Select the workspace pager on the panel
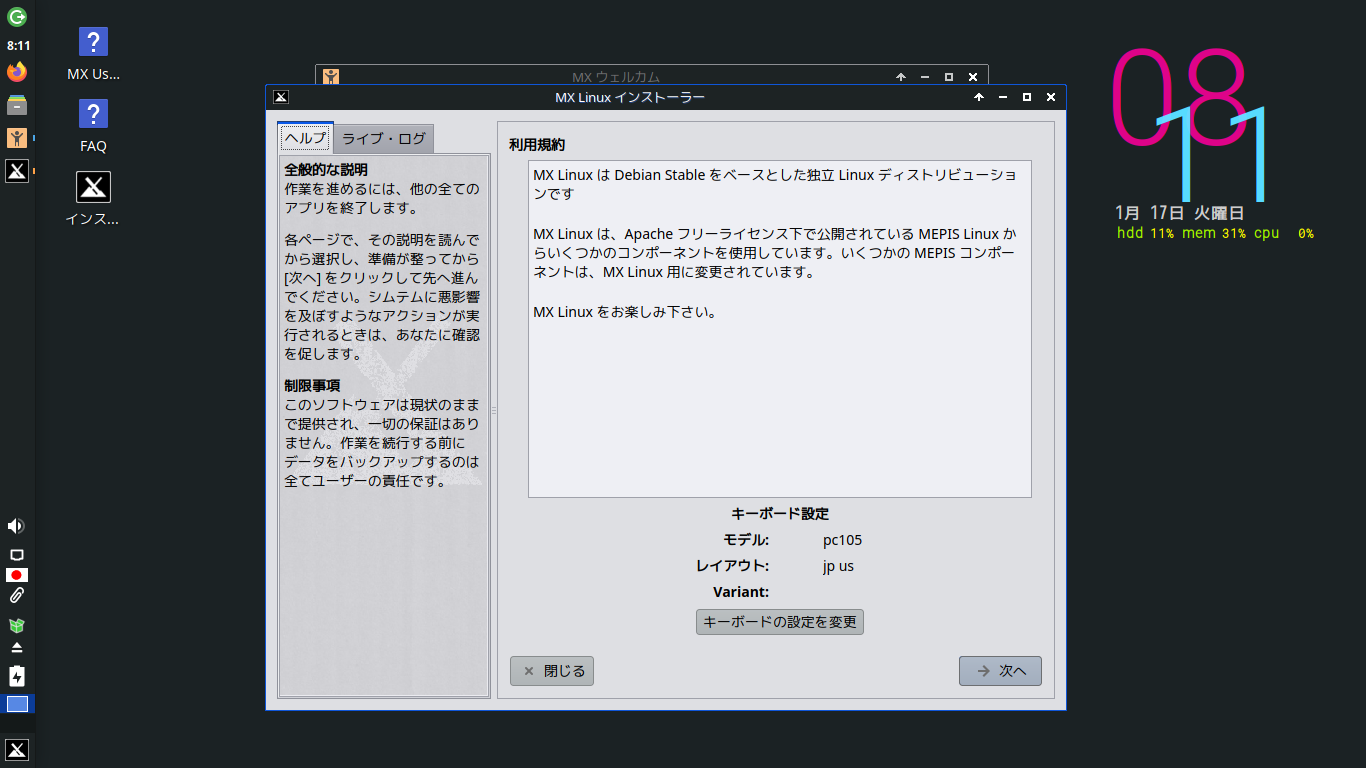Viewport: 1366px width, 768px height. tap(17, 704)
